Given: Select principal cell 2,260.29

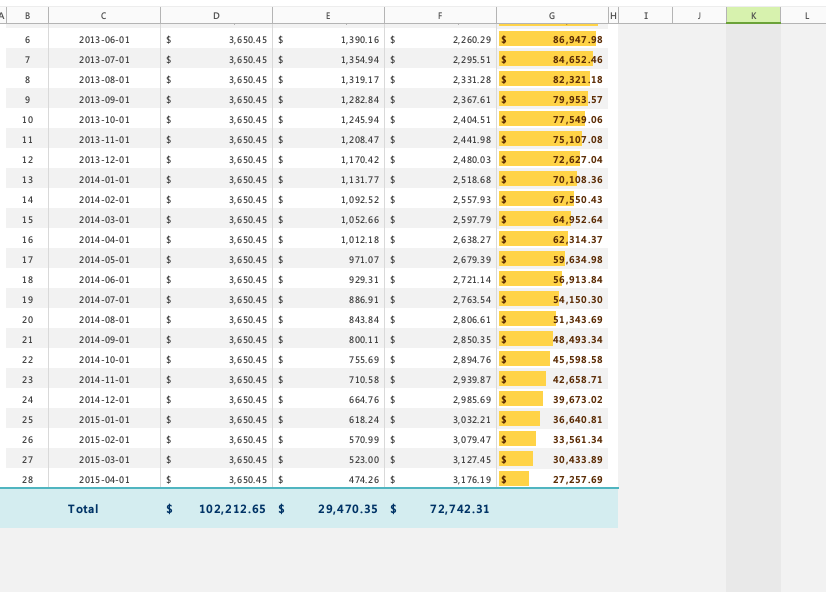Looking at the screenshot, I should click(440, 40).
